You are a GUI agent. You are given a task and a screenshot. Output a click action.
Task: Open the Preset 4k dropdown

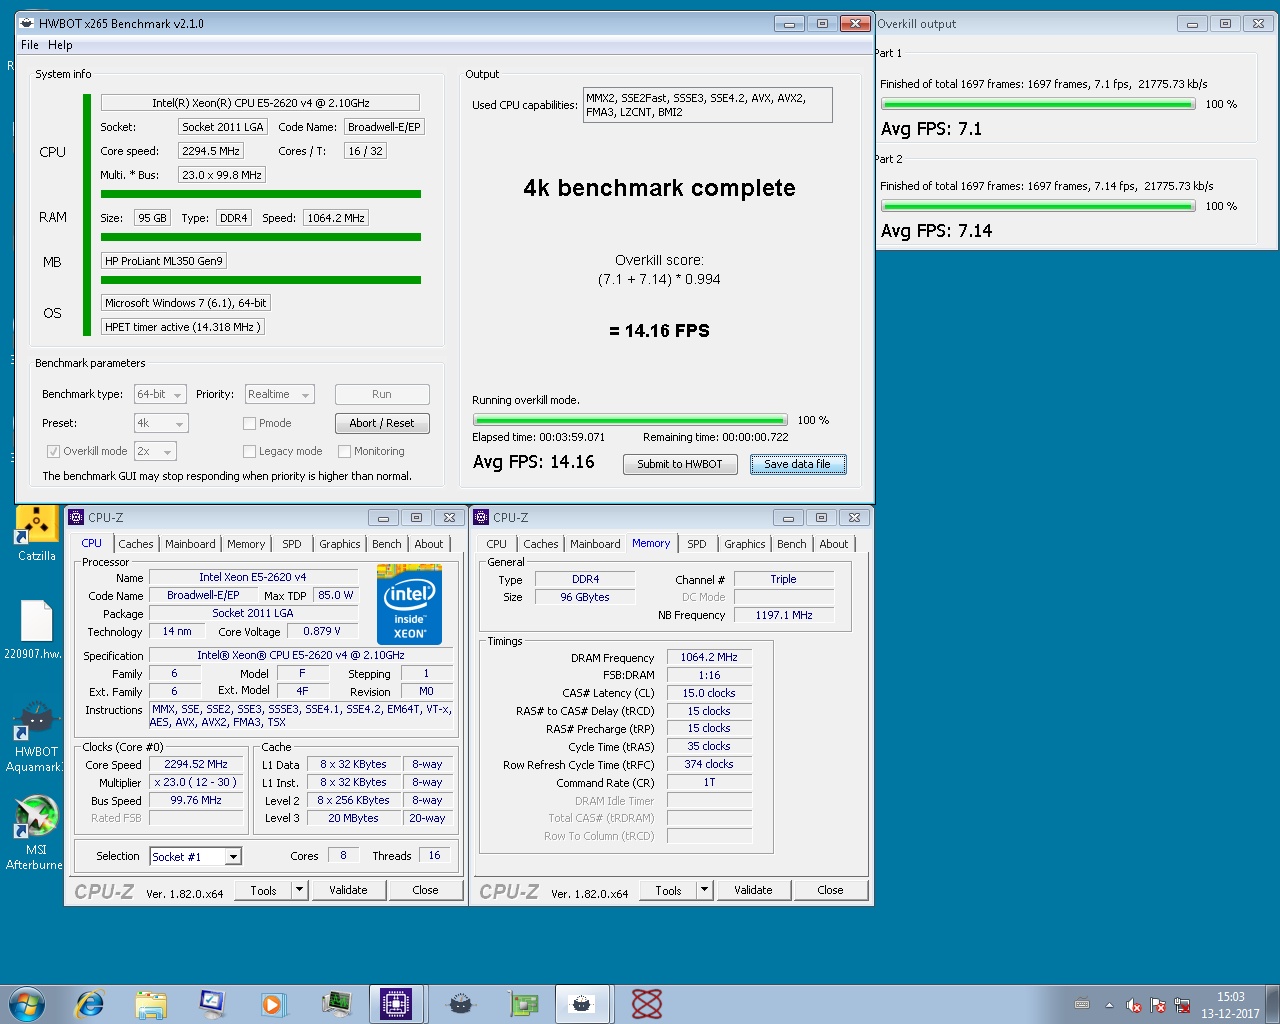[x=161, y=423]
